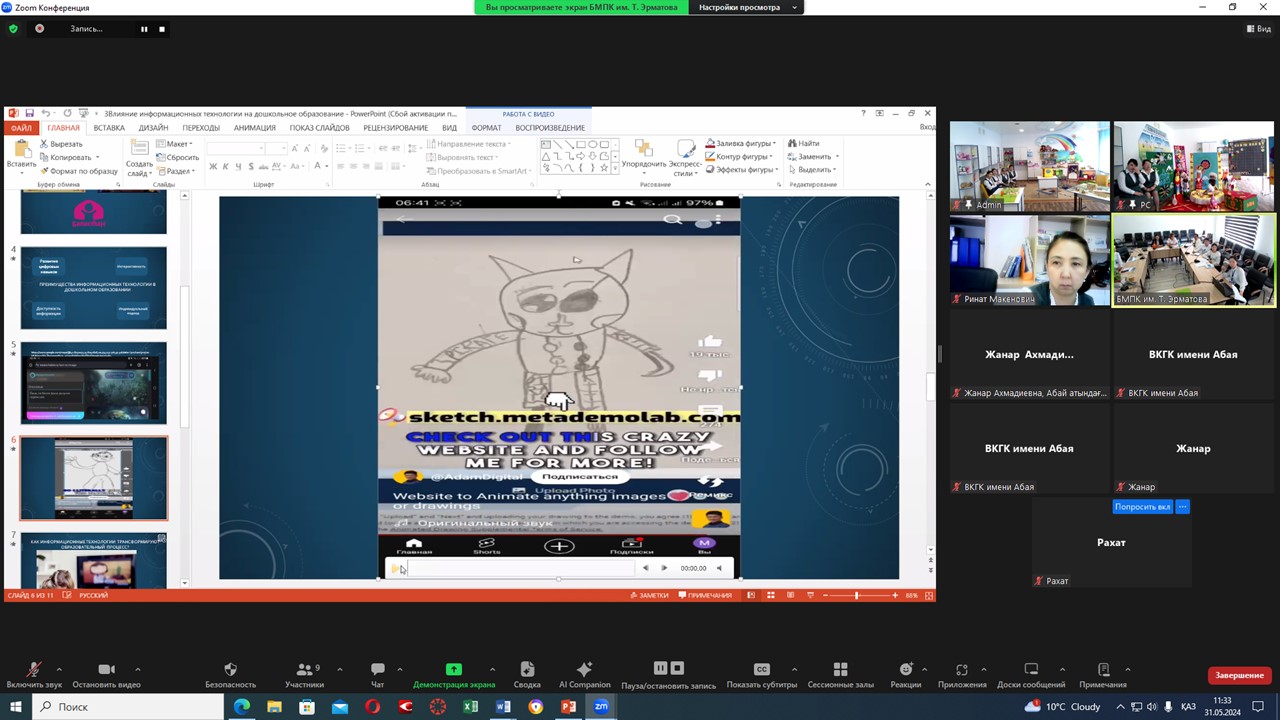
Task: Select Ринат Макенович's video tile
Action: pyautogui.click(x=1029, y=260)
